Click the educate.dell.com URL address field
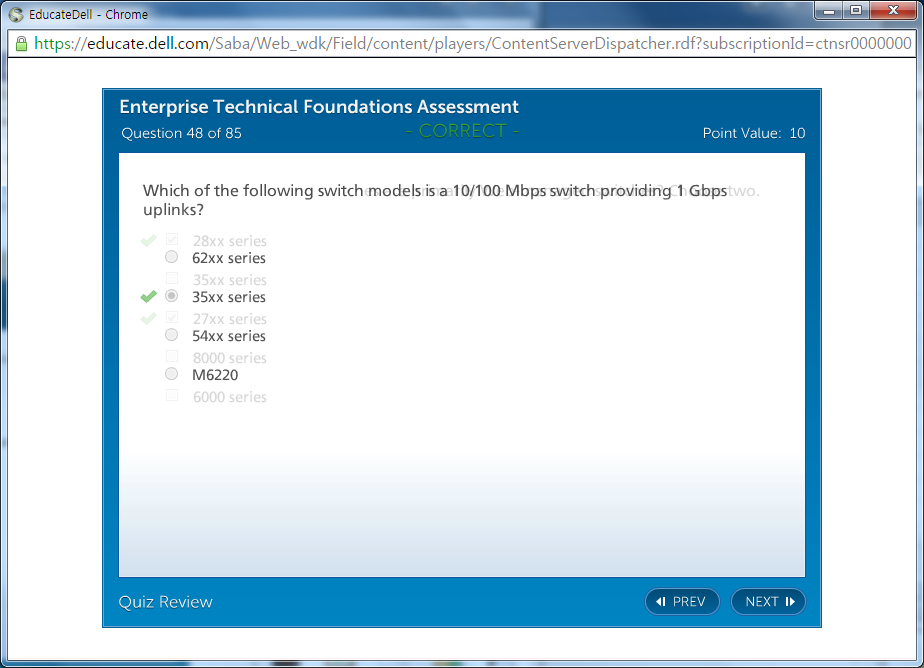924x668 pixels. coord(470,44)
